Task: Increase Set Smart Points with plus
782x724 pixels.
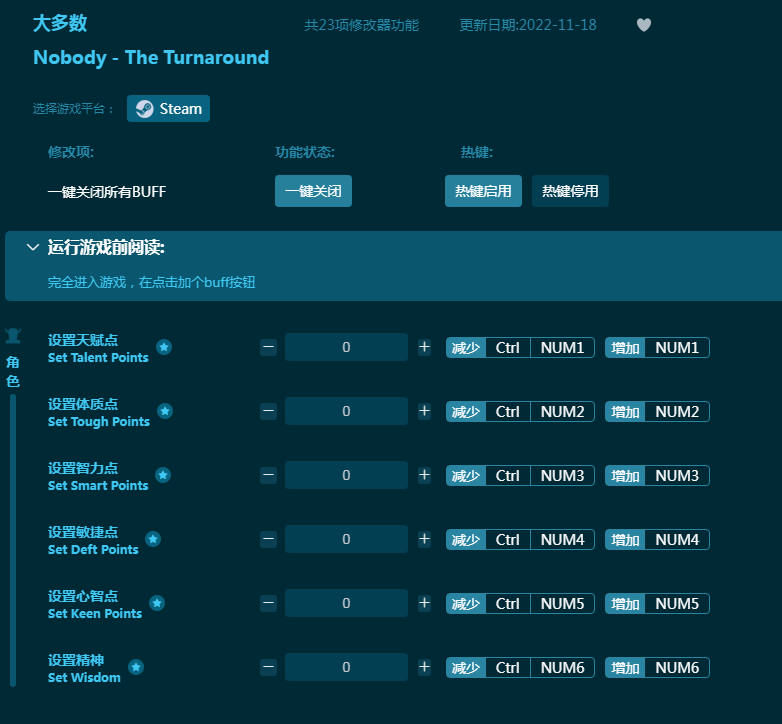Action: click(424, 475)
